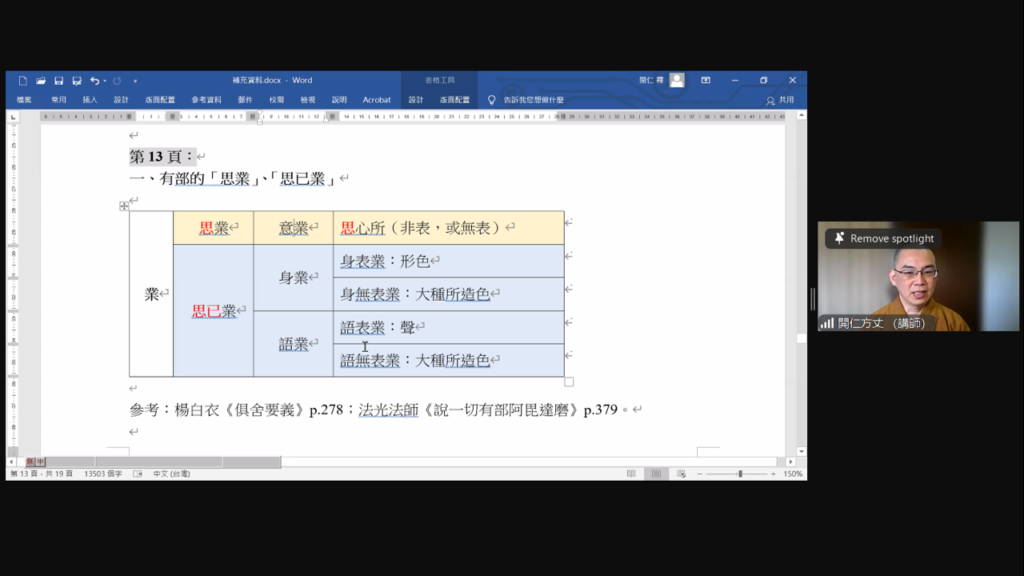Viewport: 1024px width, 576px height.
Task: Click the tab stop selector at ruler corner
Action: coord(13,117)
